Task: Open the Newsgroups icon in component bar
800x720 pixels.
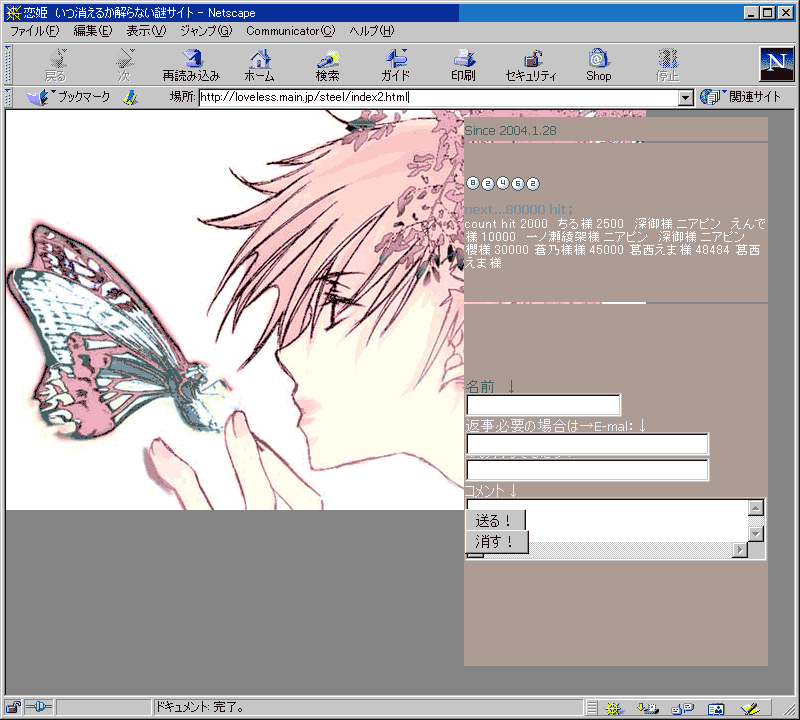Action: coord(682,708)
